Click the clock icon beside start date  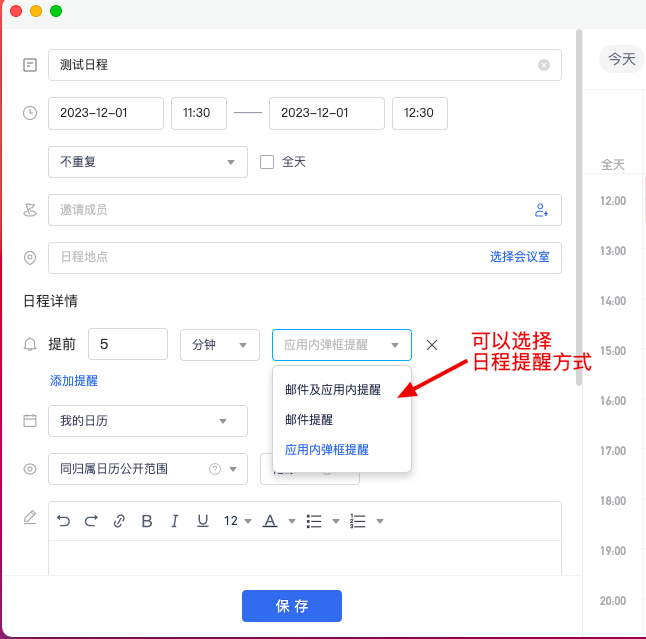point(30,113)
